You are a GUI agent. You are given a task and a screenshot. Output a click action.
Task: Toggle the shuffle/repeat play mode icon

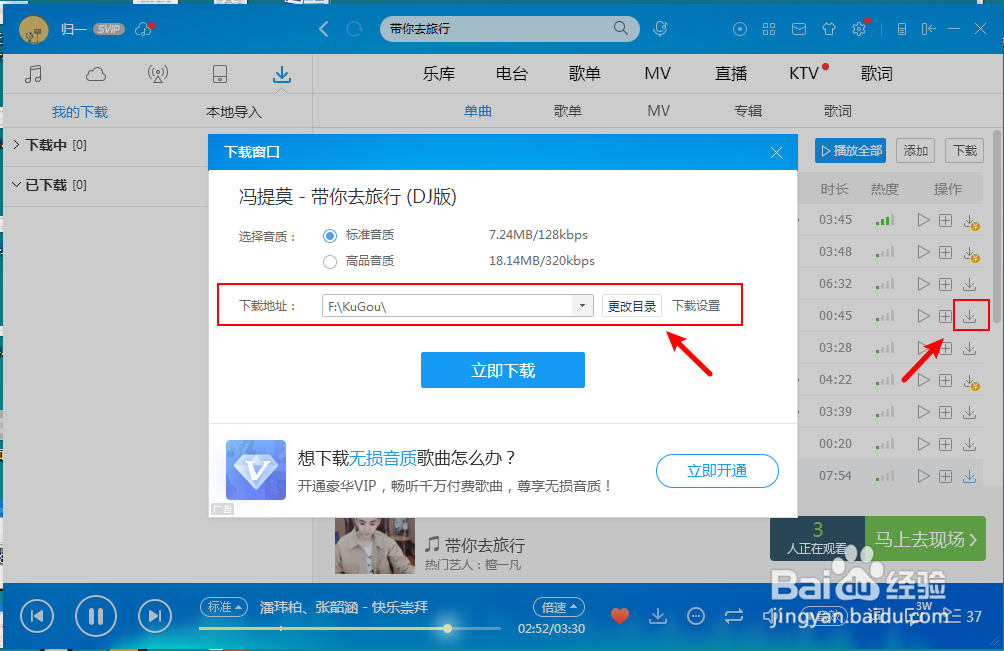pos(734,616)
